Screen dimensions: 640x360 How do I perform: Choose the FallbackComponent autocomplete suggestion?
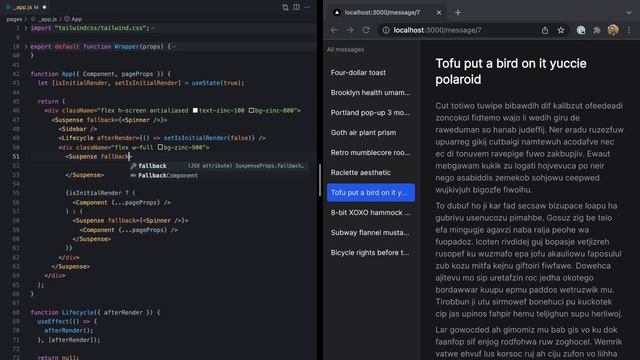(x=218, y=176)
